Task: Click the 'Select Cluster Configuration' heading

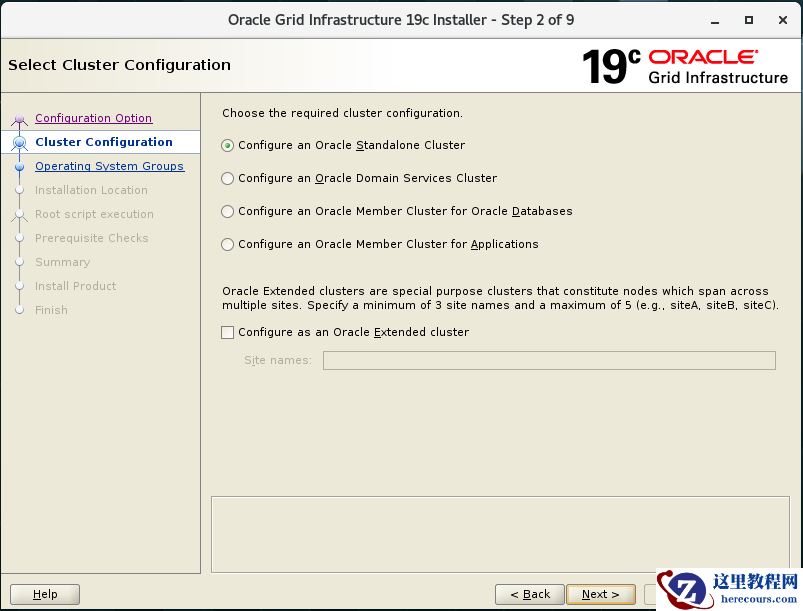Action: [119, 65]
